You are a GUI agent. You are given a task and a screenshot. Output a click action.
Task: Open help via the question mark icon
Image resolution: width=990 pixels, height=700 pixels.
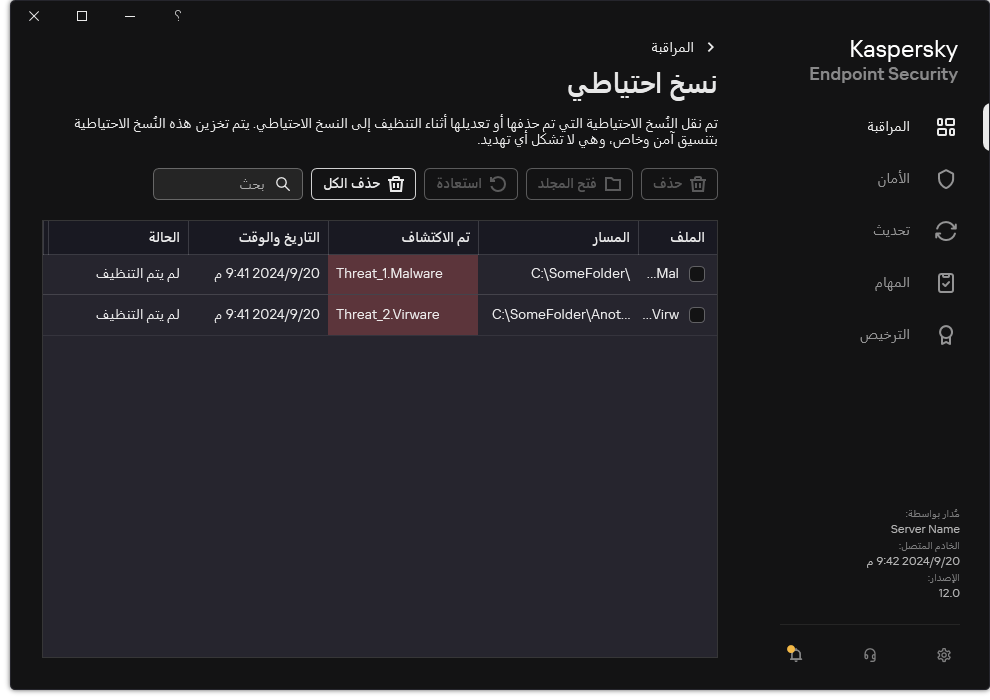click(177, 16)
